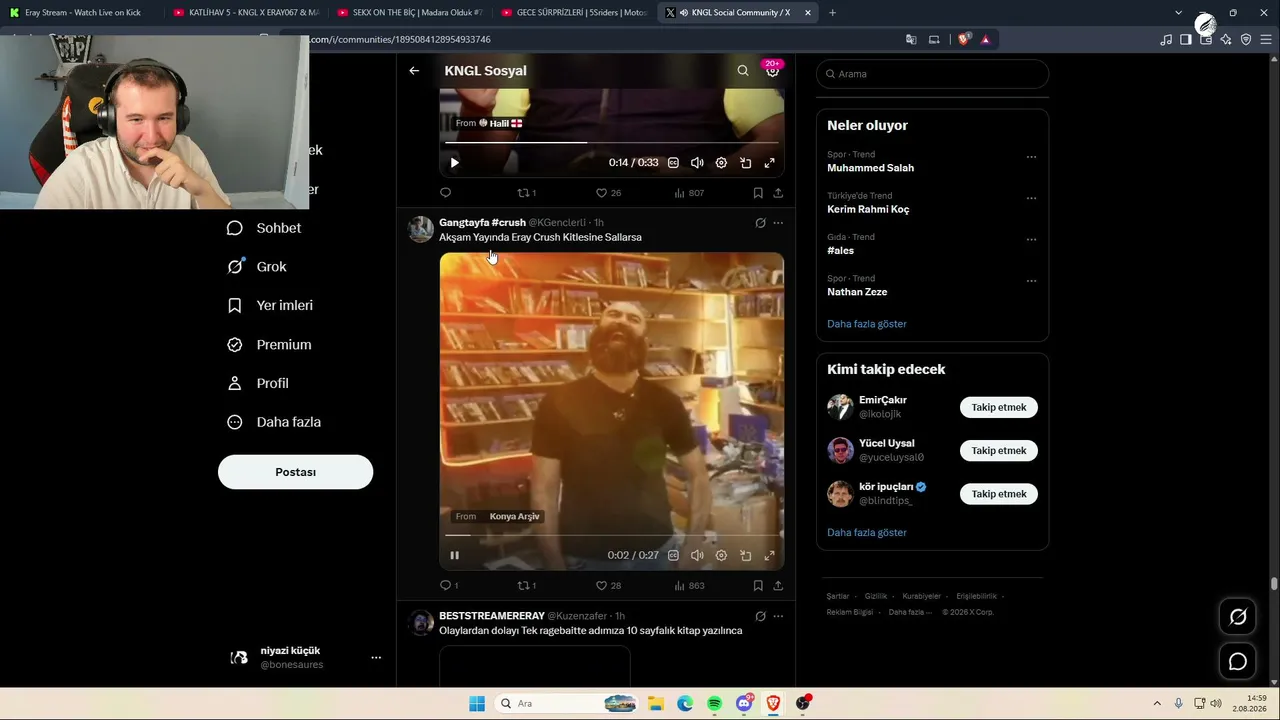Open Brave Shields in the address bar
The height and width of the screenshot is (720, 1280).
(964, 40)
